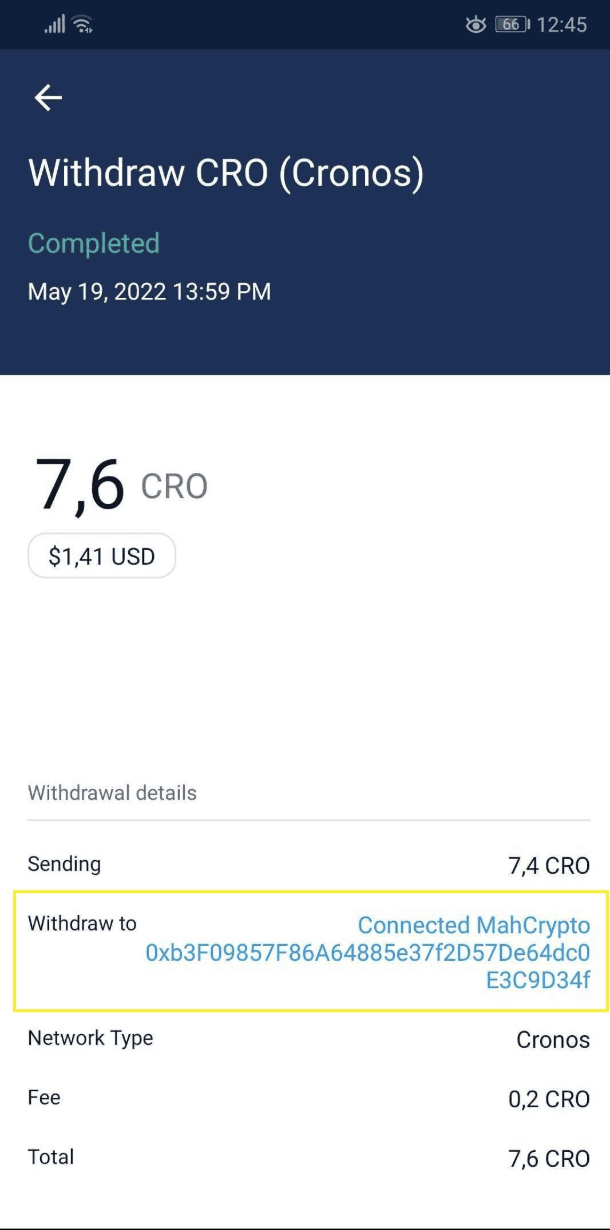Tap the 0xb3F09857 withdrawal address
The height and width of the screenshot is (1230, 610).
(x=368, y=953)
